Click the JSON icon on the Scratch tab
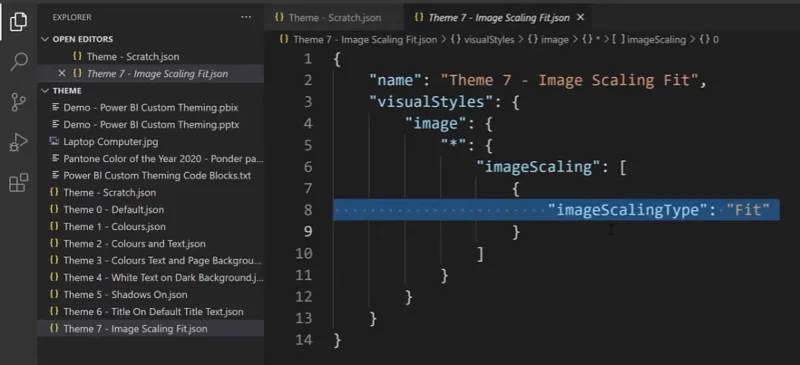800x365 pixels. 279,17
